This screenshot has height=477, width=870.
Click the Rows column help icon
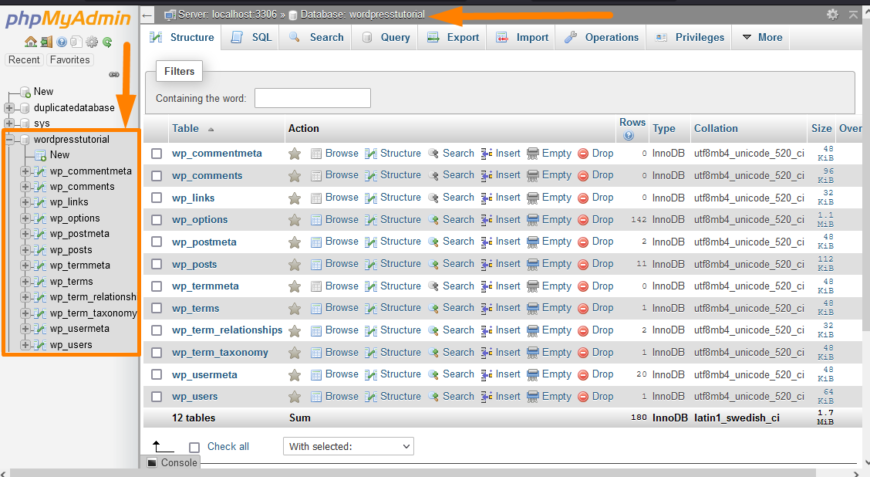pos(629,135)
